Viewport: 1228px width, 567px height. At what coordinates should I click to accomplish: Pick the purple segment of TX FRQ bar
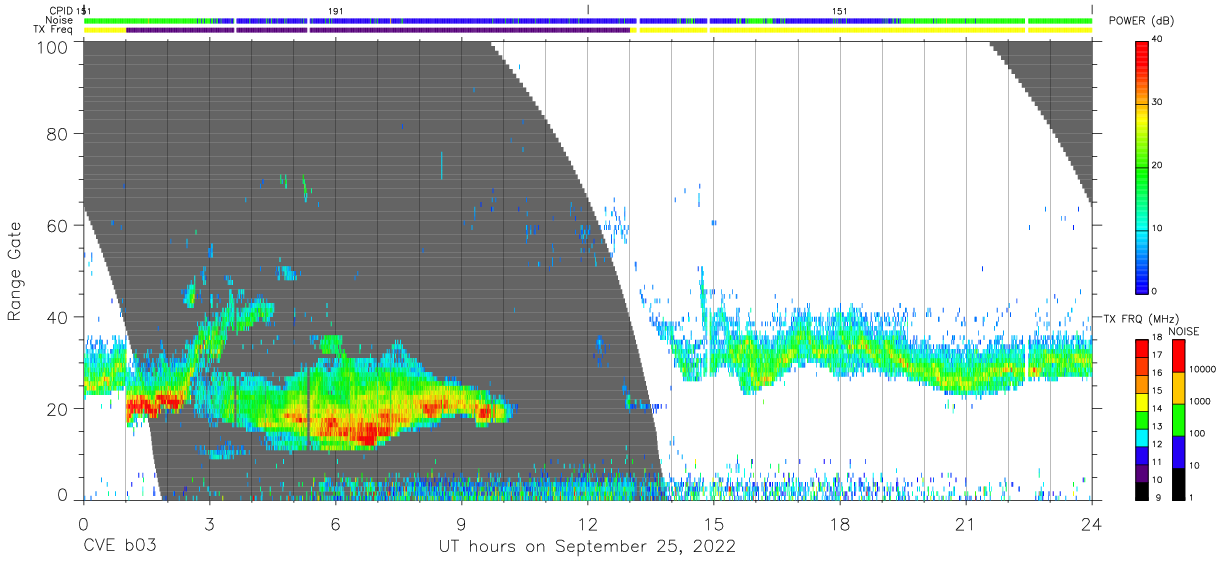1142,473
